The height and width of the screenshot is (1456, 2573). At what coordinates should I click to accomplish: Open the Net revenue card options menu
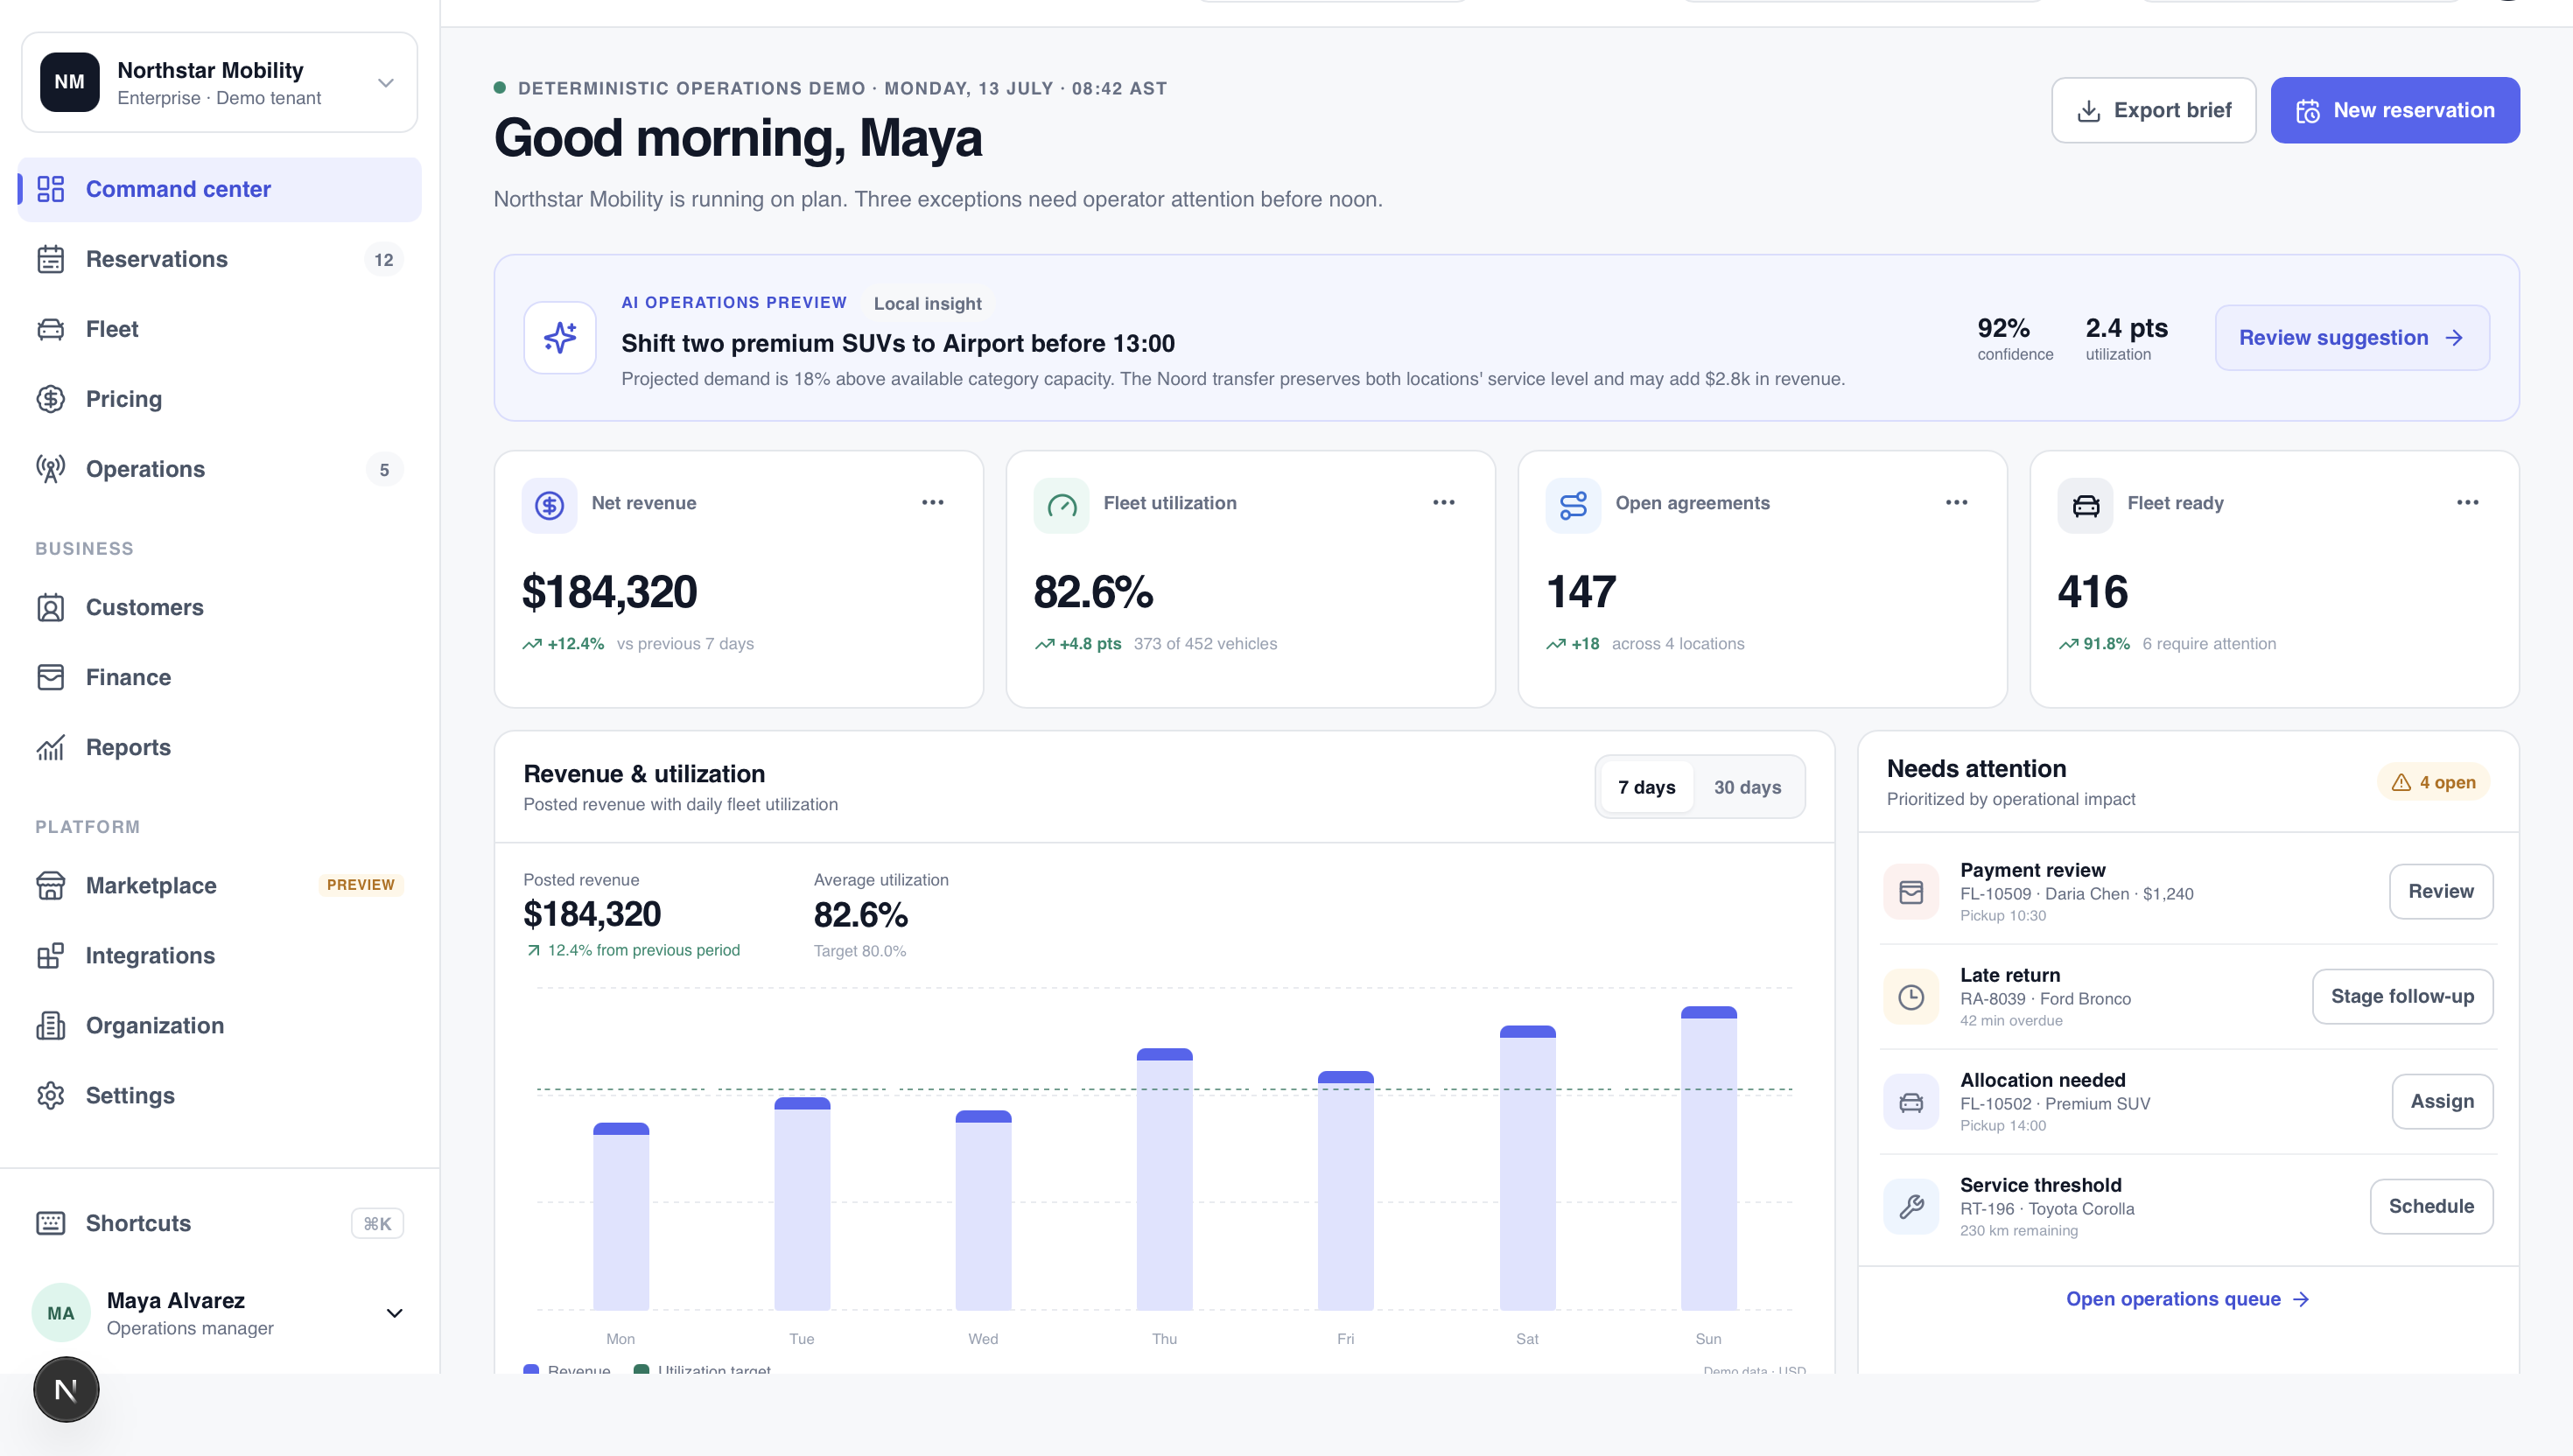tap(932, 502)
